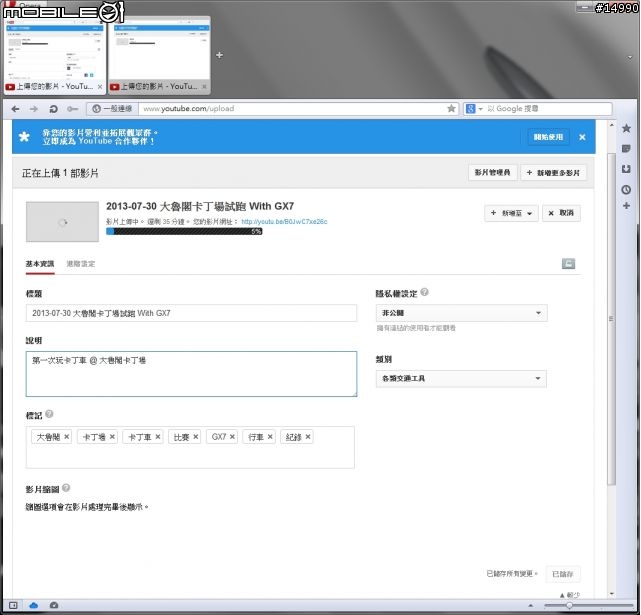641x615 pixels.
Task: Click the 說明 description text area
Action: pos(191,374)
